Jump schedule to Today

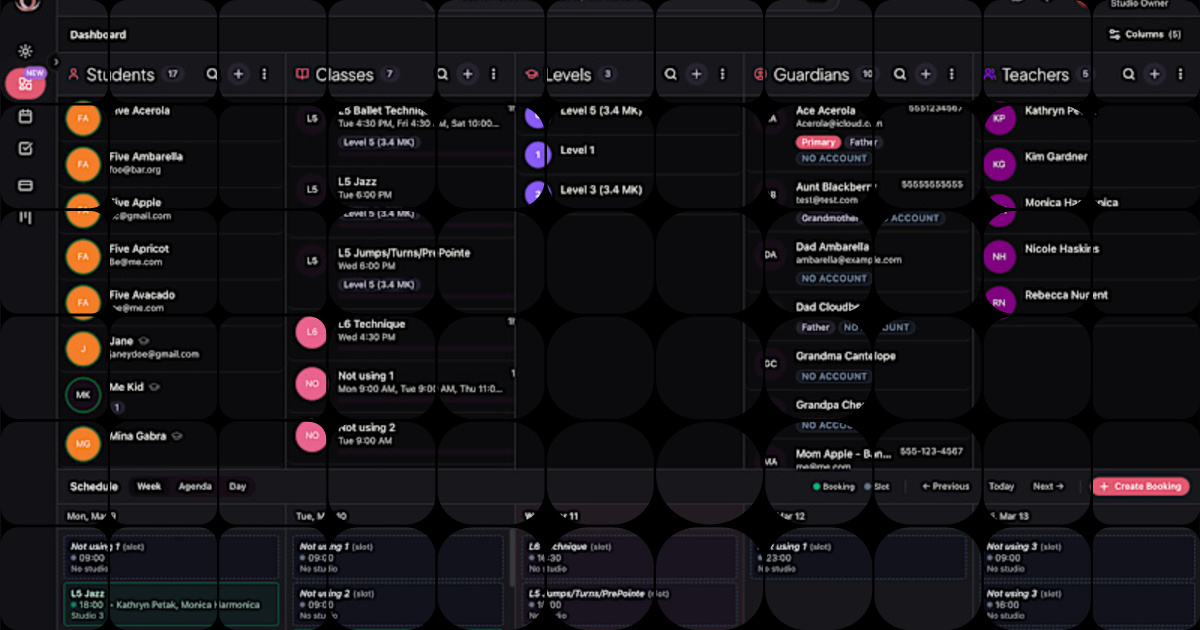[x=1001, y=486]
